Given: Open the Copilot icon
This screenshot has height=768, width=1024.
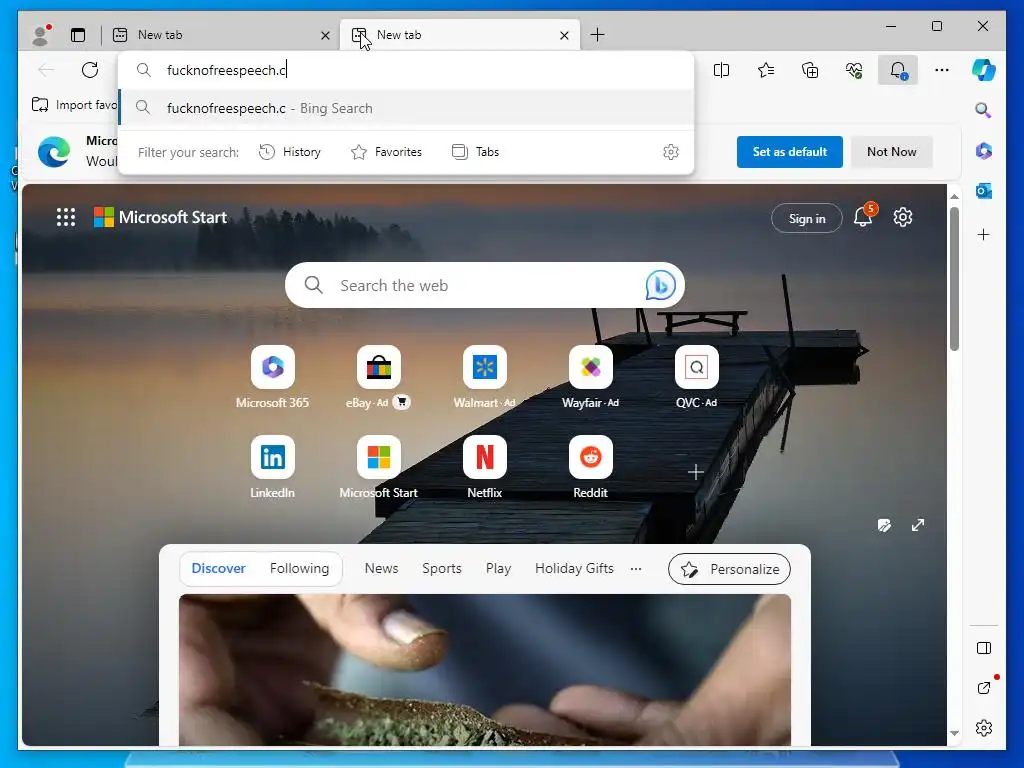Looking at the screenshot, I should click(x=984, y=70).
